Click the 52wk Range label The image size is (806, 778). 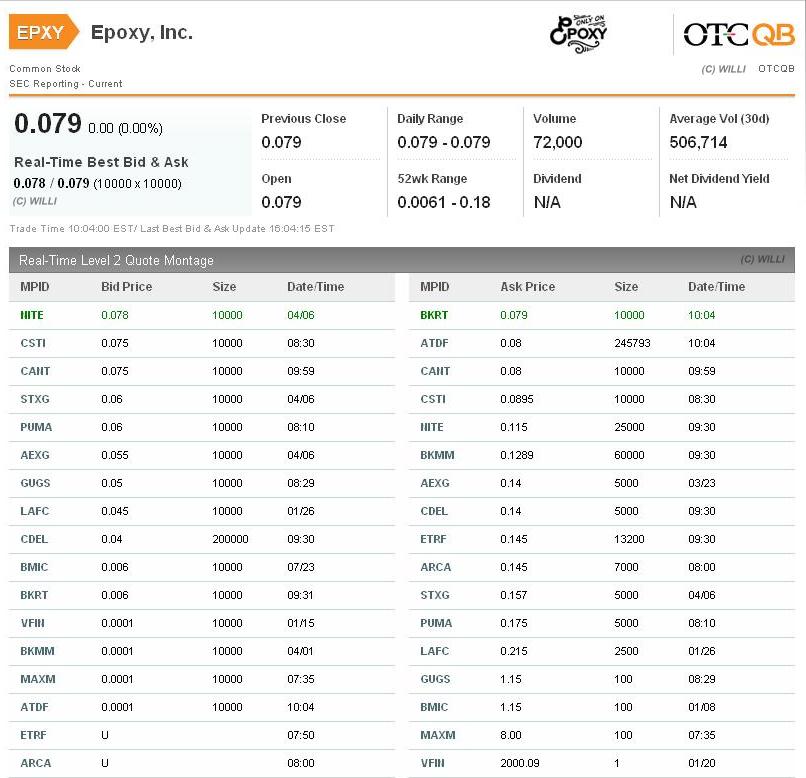coord(432,179)
